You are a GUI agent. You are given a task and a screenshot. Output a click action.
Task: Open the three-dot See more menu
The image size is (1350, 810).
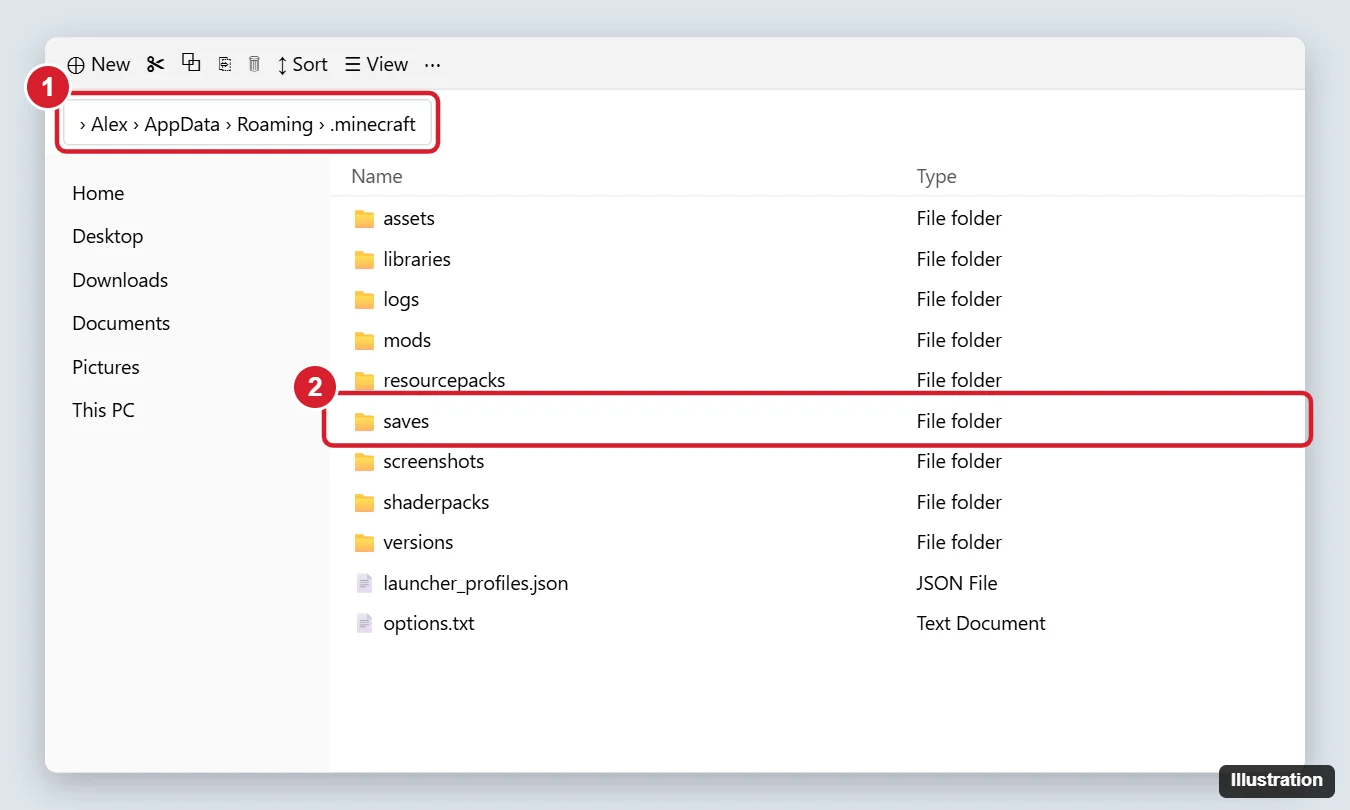click(432, 64)
